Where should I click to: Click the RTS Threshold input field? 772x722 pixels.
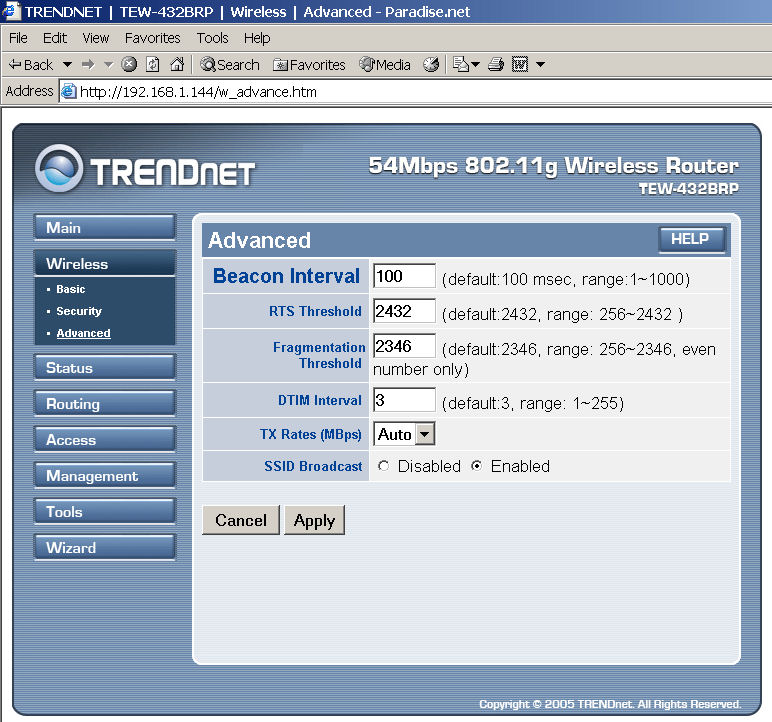[x=404, y=311]
